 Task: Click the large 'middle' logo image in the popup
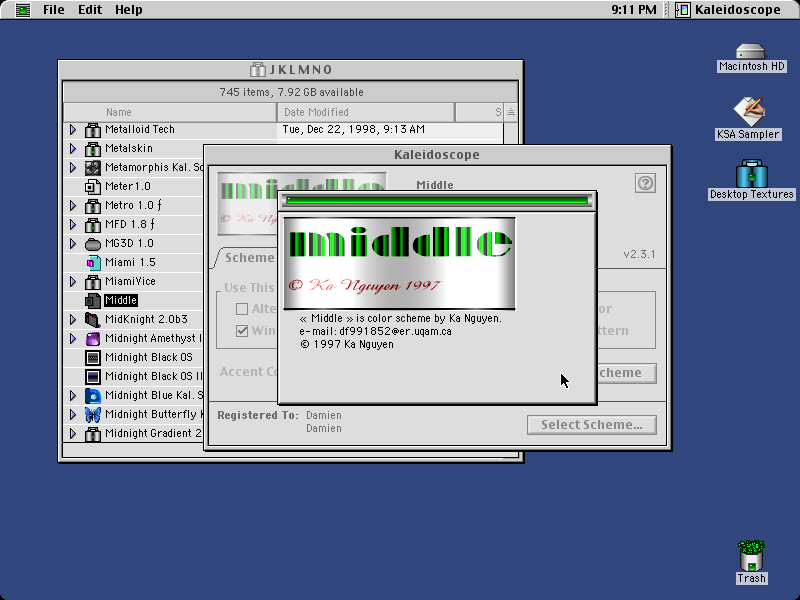399,263
